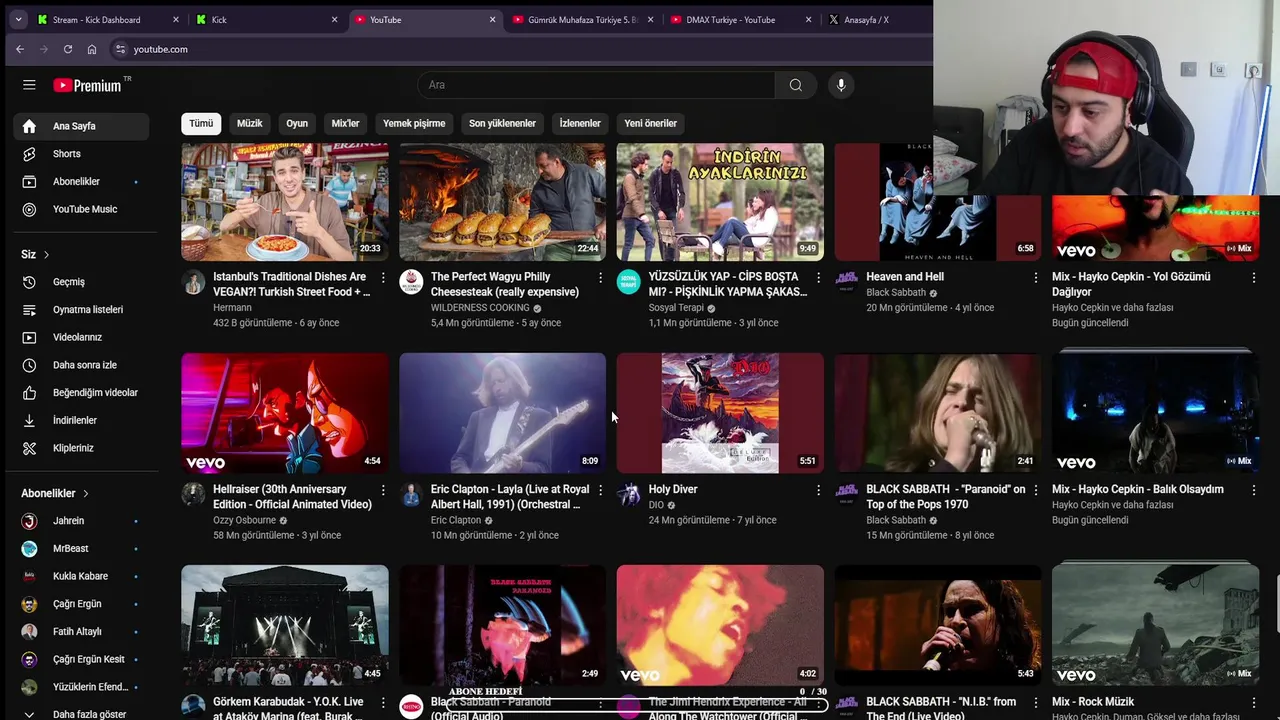Open Beğendiğim videolar
Image resolution: width=1280 pixels, height=720 pixels.
[82, 393]
